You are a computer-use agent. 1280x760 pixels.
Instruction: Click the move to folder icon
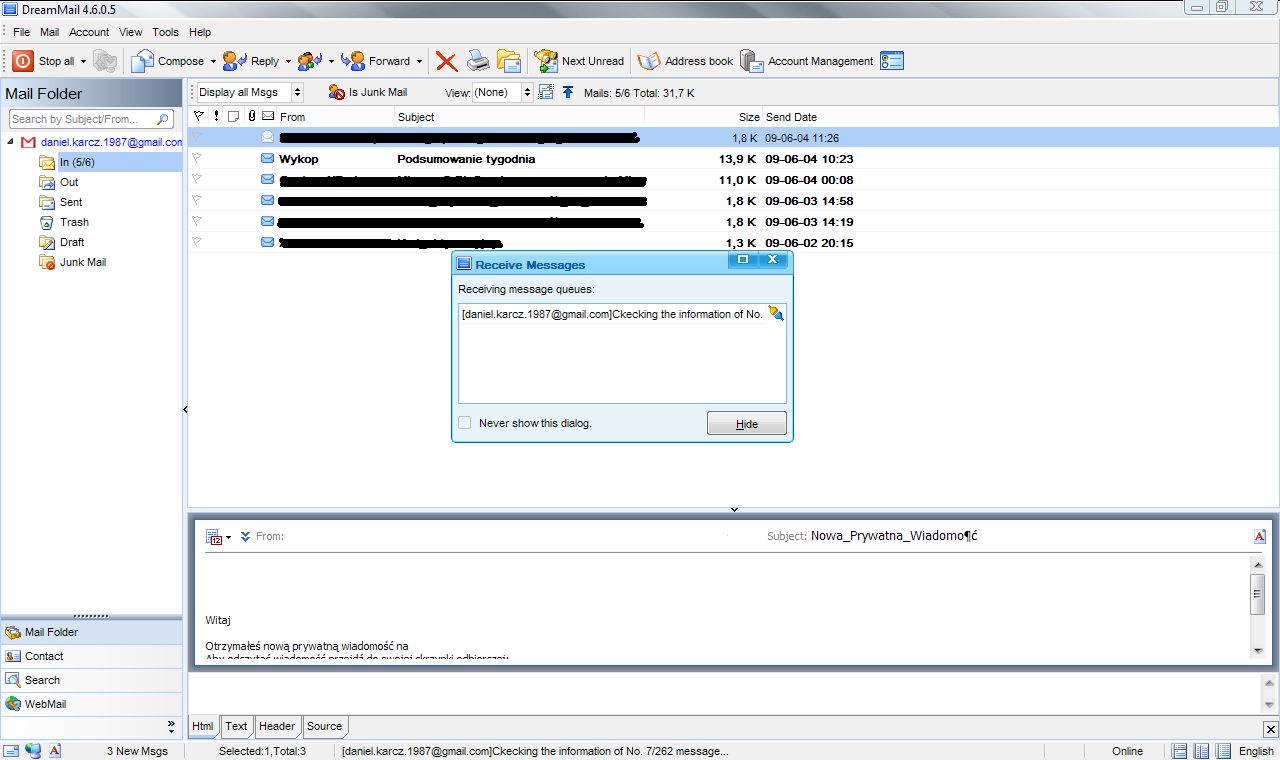tap(509, 61)
